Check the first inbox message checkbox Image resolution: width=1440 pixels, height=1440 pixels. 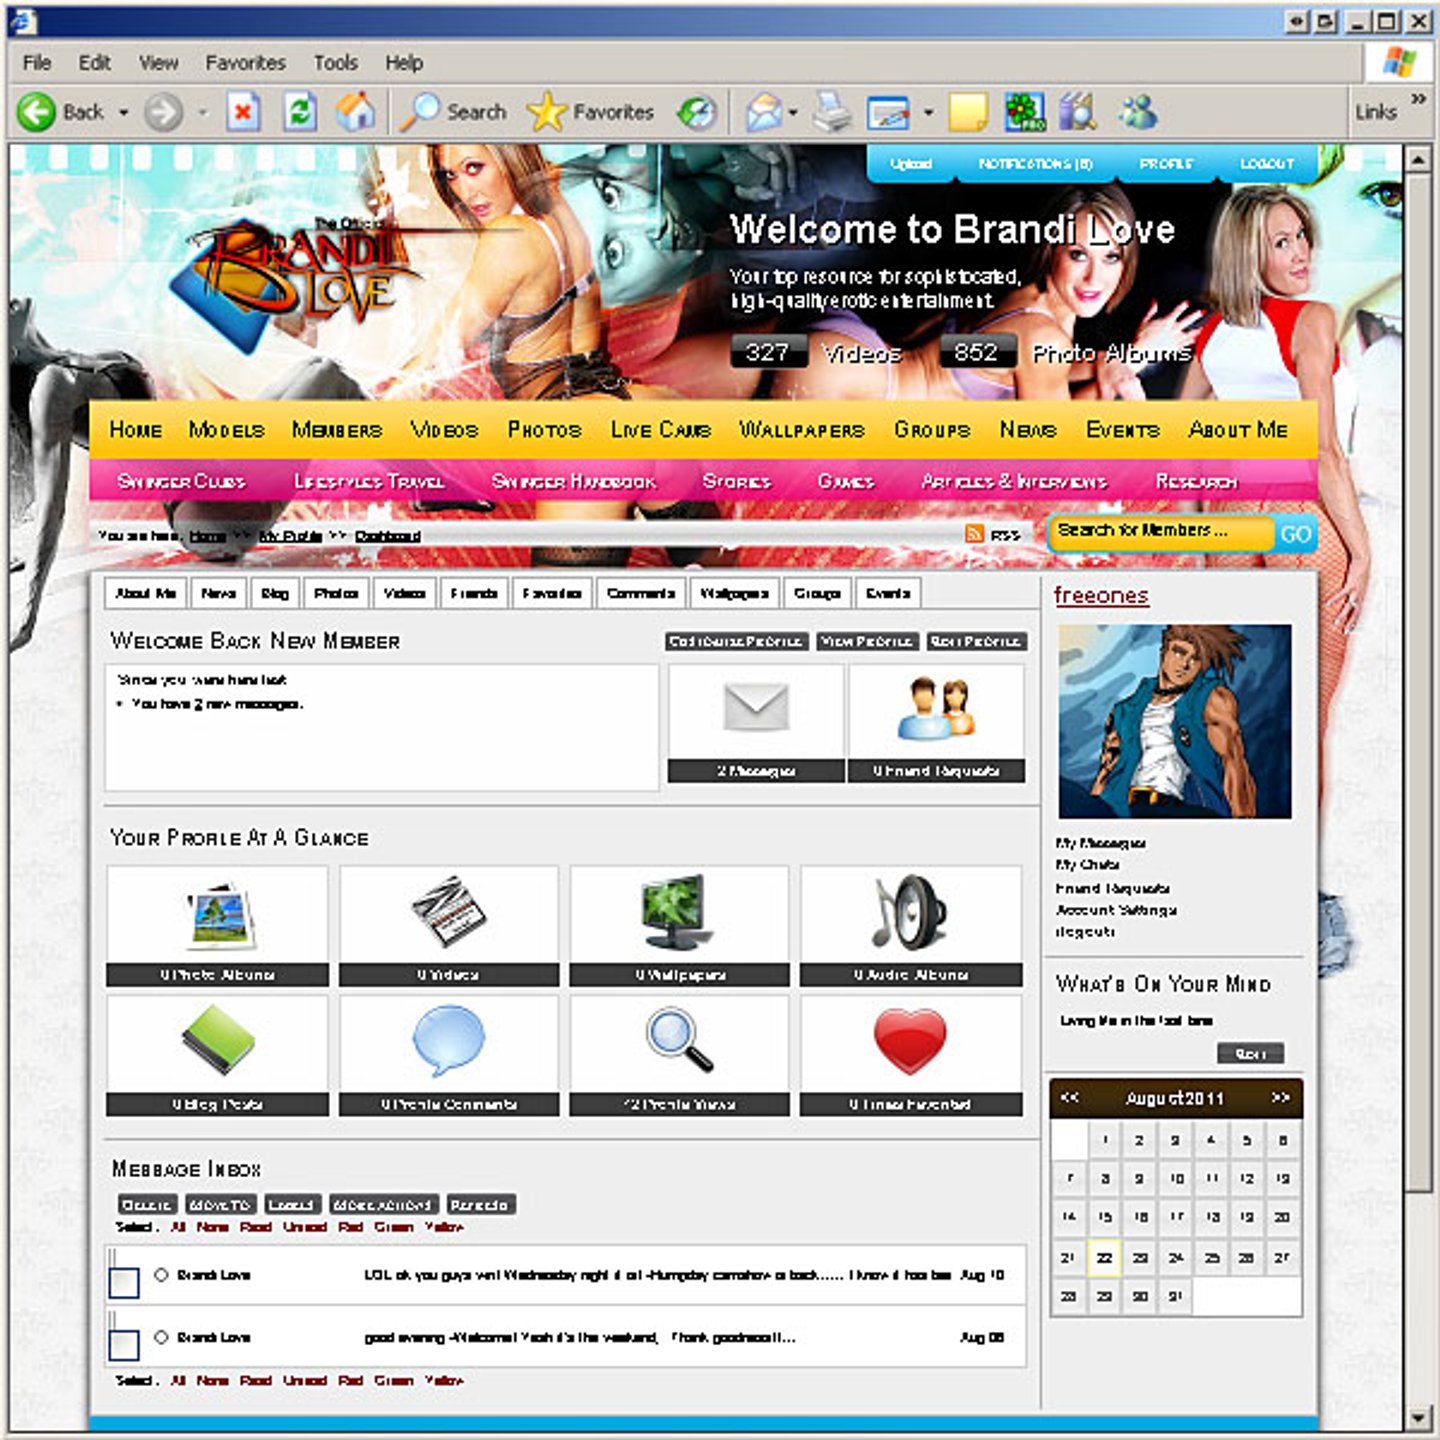pos(124,1282)
